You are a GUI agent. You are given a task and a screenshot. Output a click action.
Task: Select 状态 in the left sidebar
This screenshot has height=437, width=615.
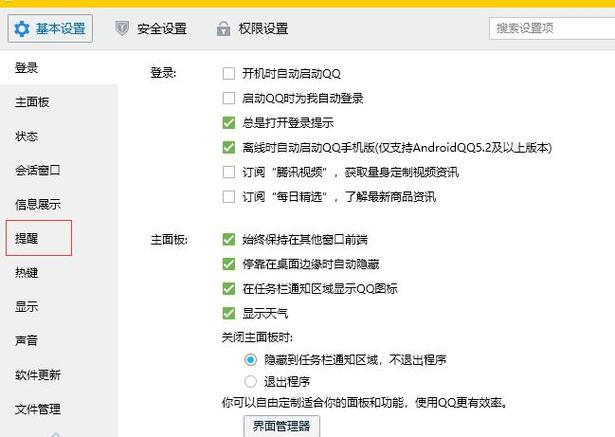tap(59, 136)
